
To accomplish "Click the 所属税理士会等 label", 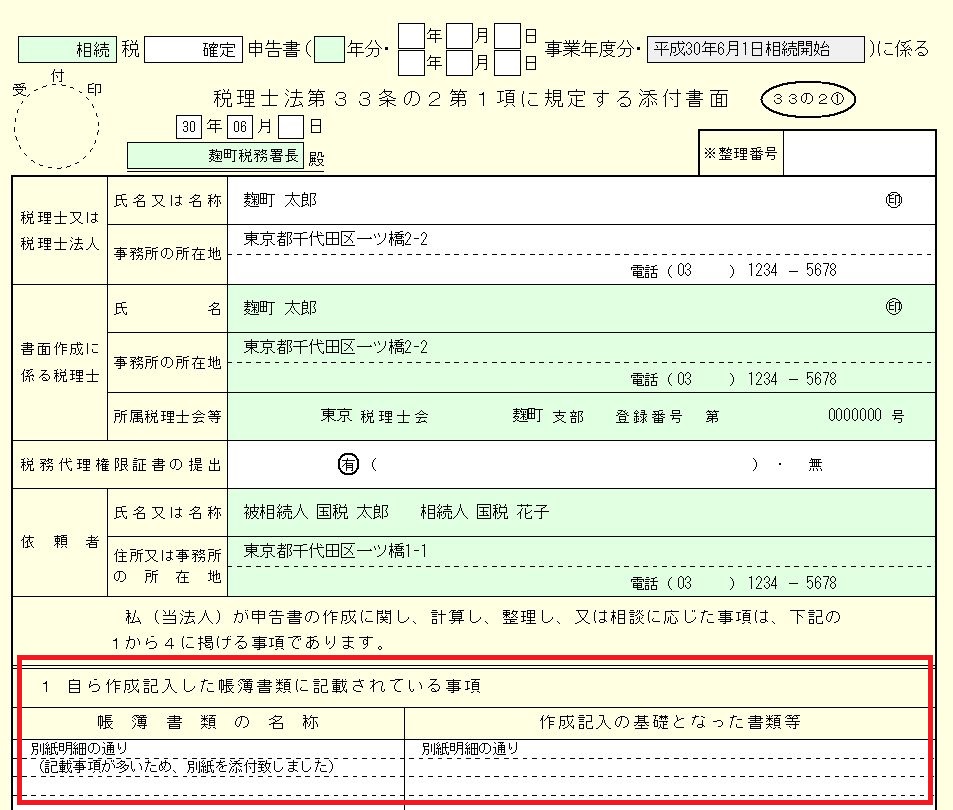I will click(x=167, y=416).
